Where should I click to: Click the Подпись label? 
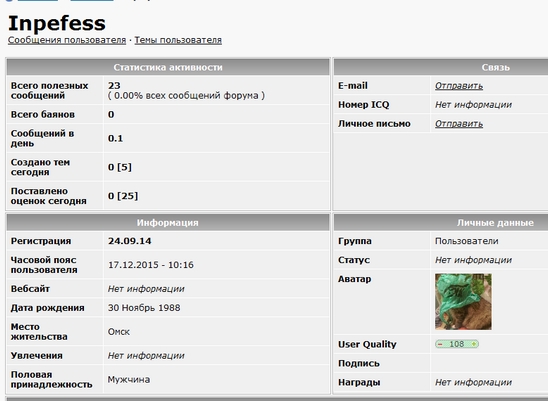pyautogui.click(x=359, y=364)
